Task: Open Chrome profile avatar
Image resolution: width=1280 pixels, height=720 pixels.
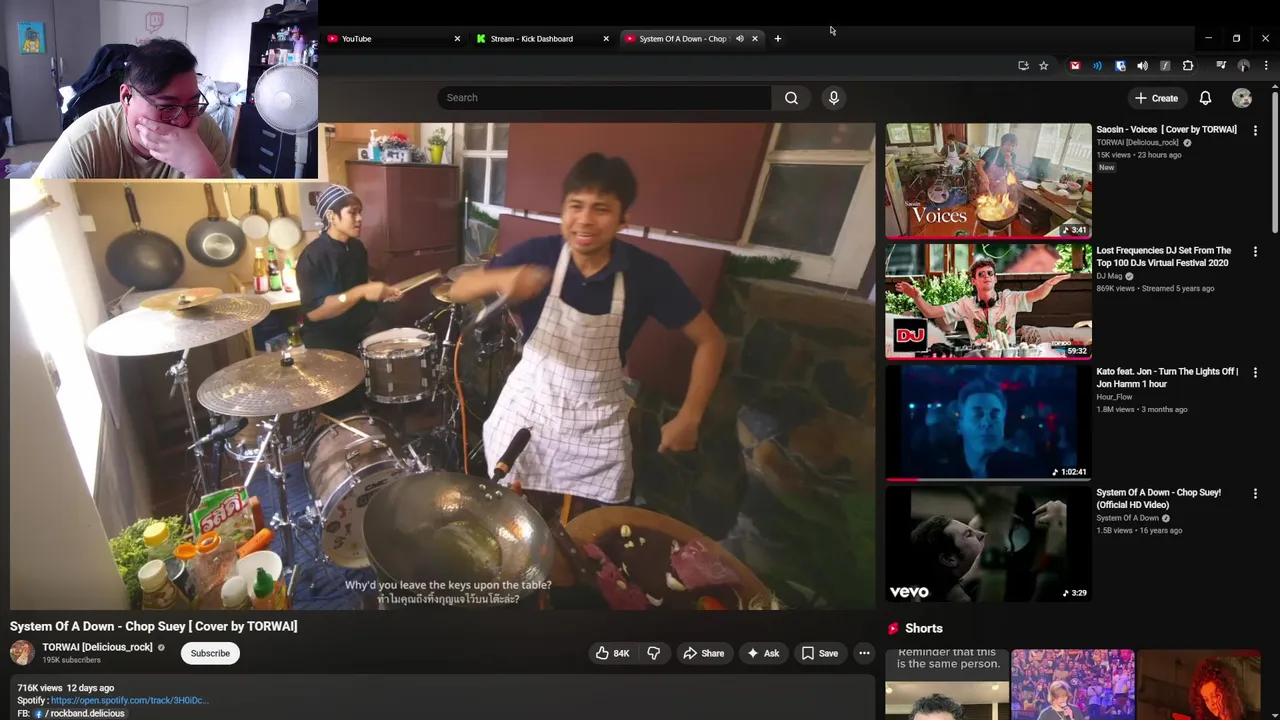Action: click(1244, 66)
